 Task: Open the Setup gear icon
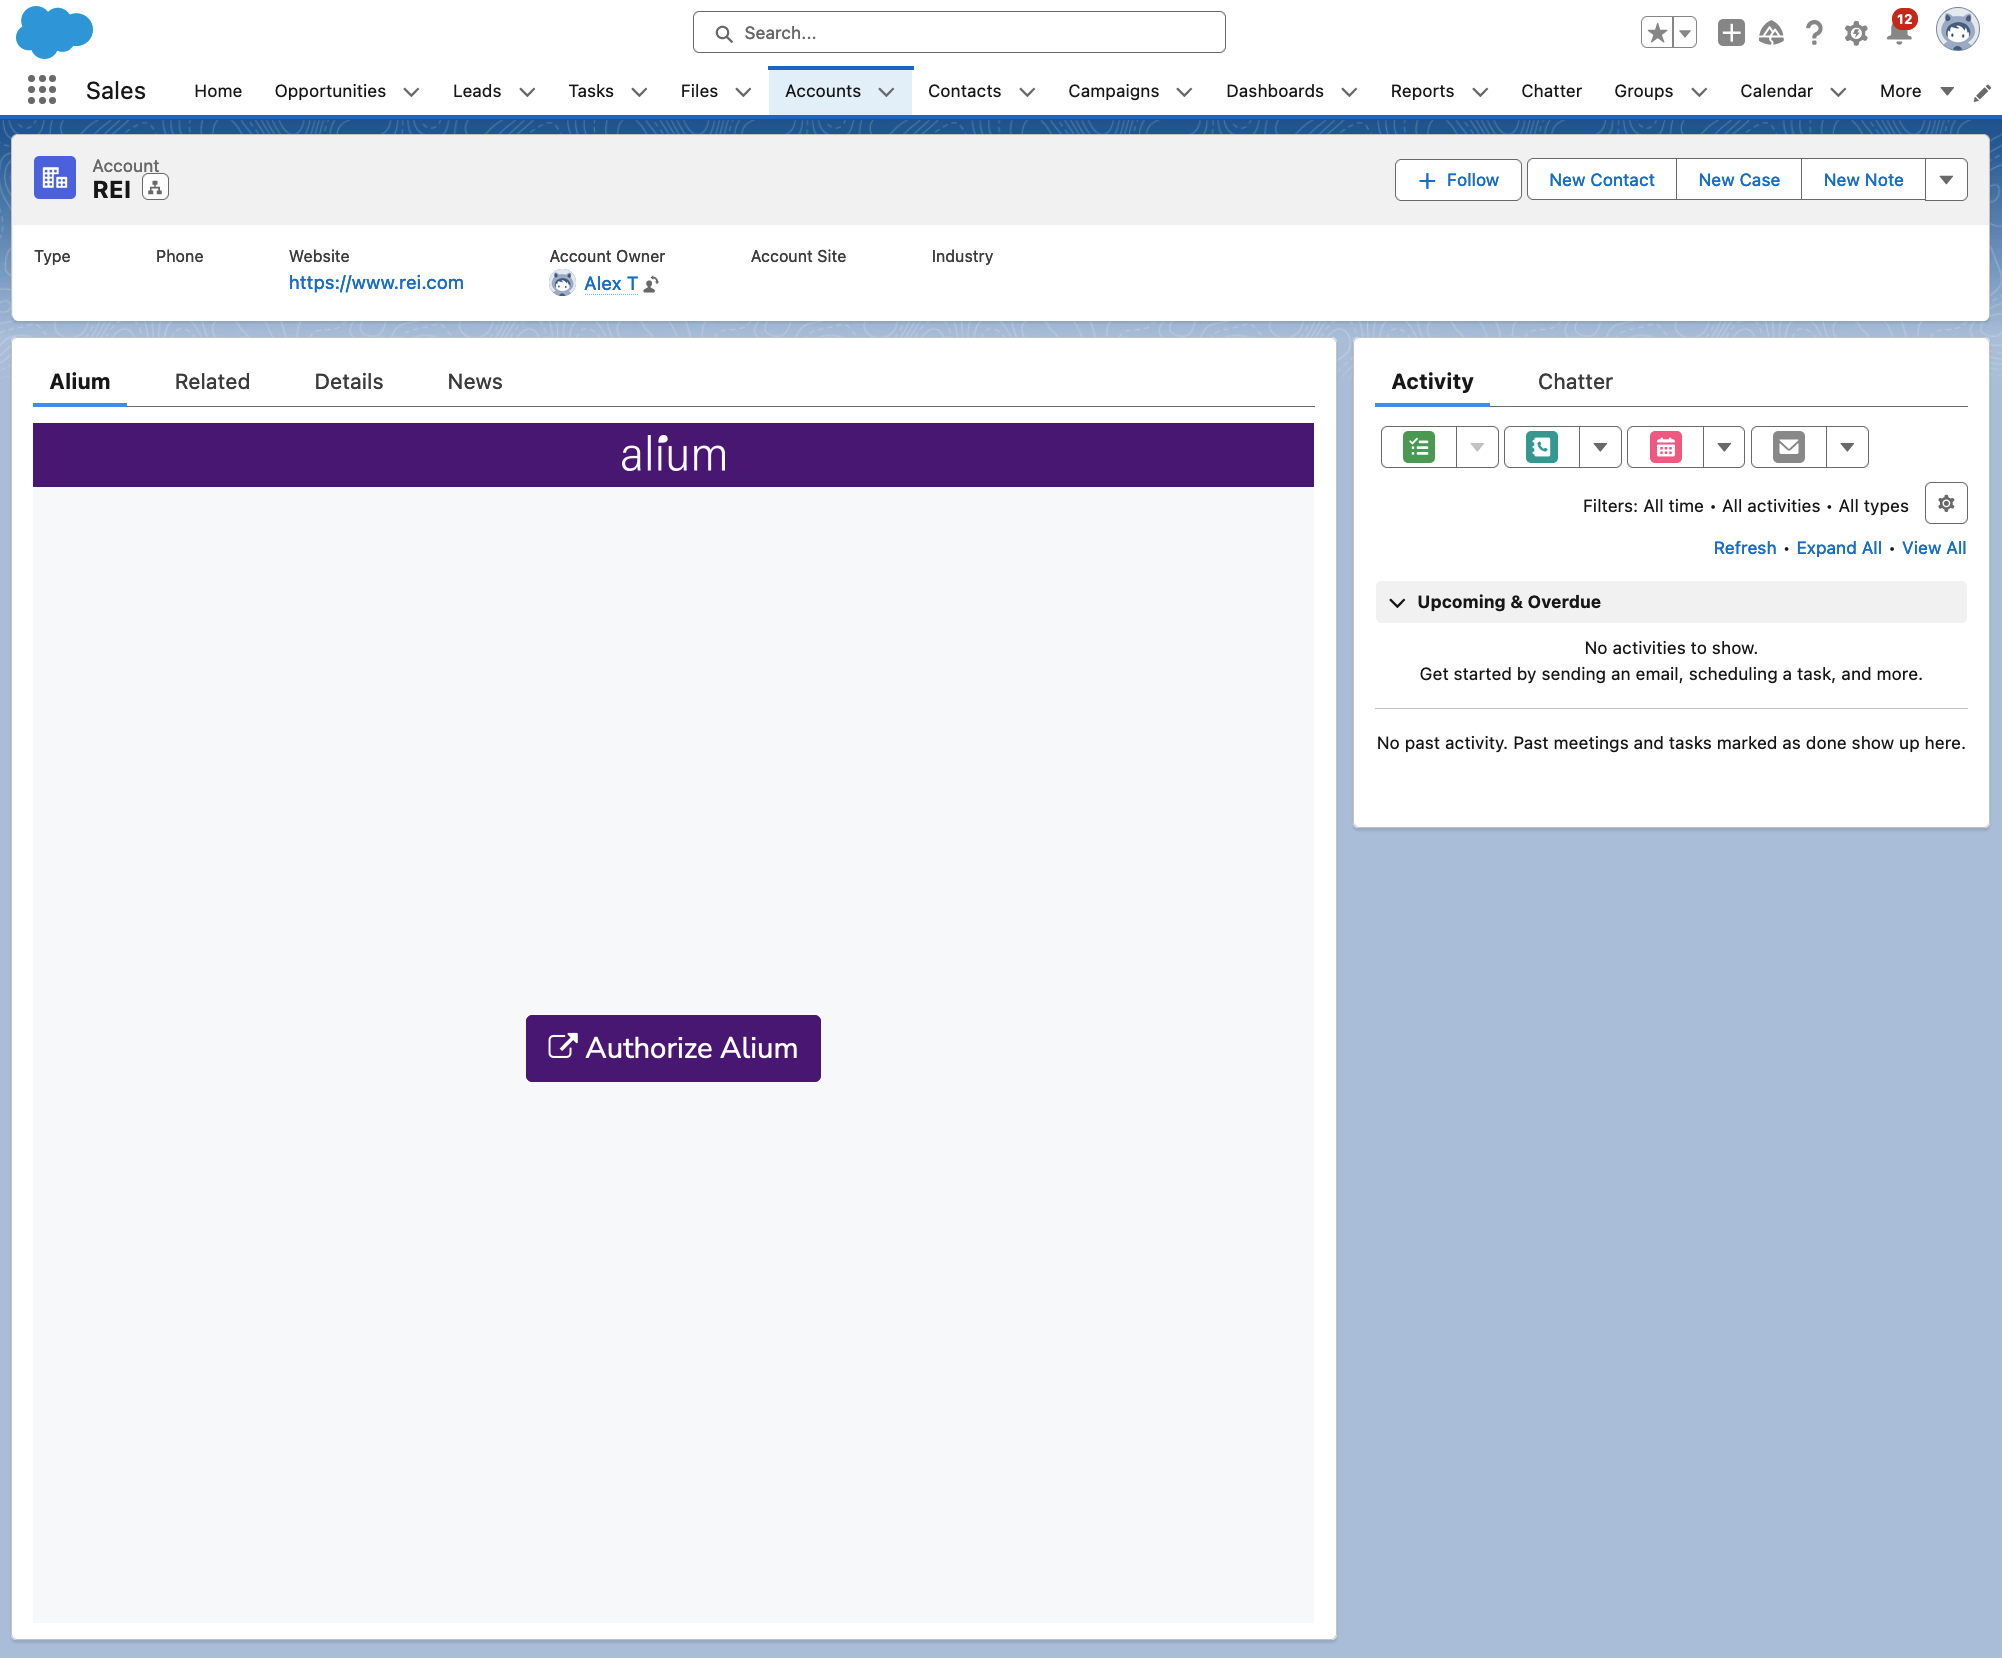pyautogui.click(x=1856, y=33)
